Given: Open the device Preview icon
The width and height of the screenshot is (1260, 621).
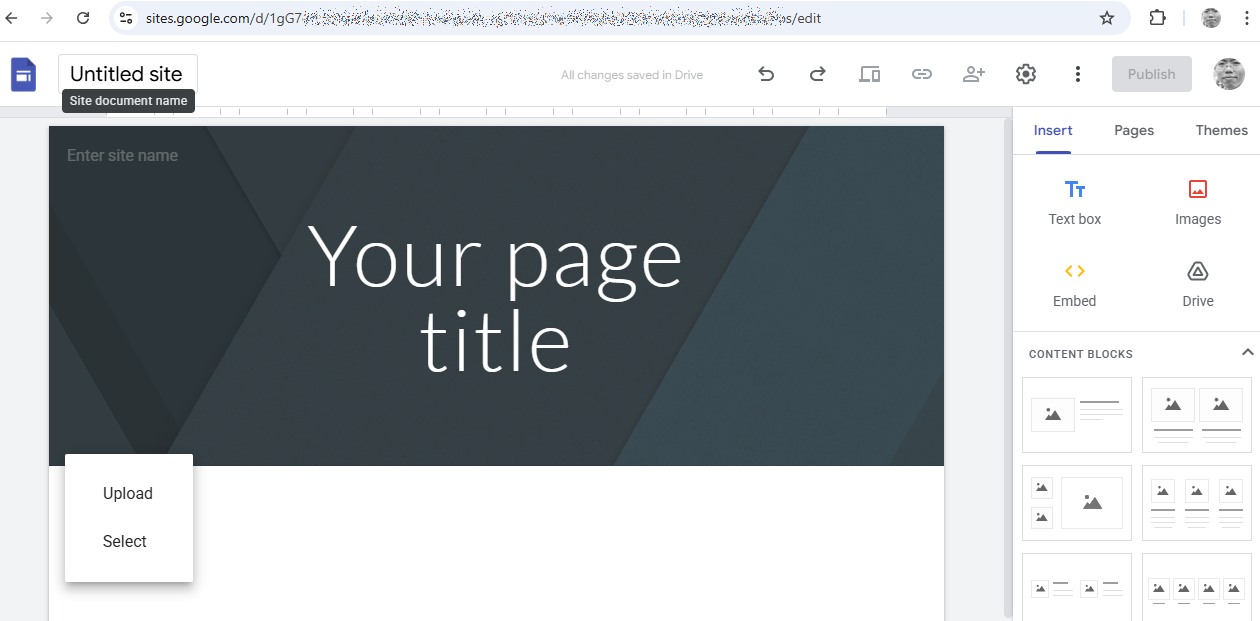Looking at the screenshot, I should pyautogui.click(x=869, y=74).
